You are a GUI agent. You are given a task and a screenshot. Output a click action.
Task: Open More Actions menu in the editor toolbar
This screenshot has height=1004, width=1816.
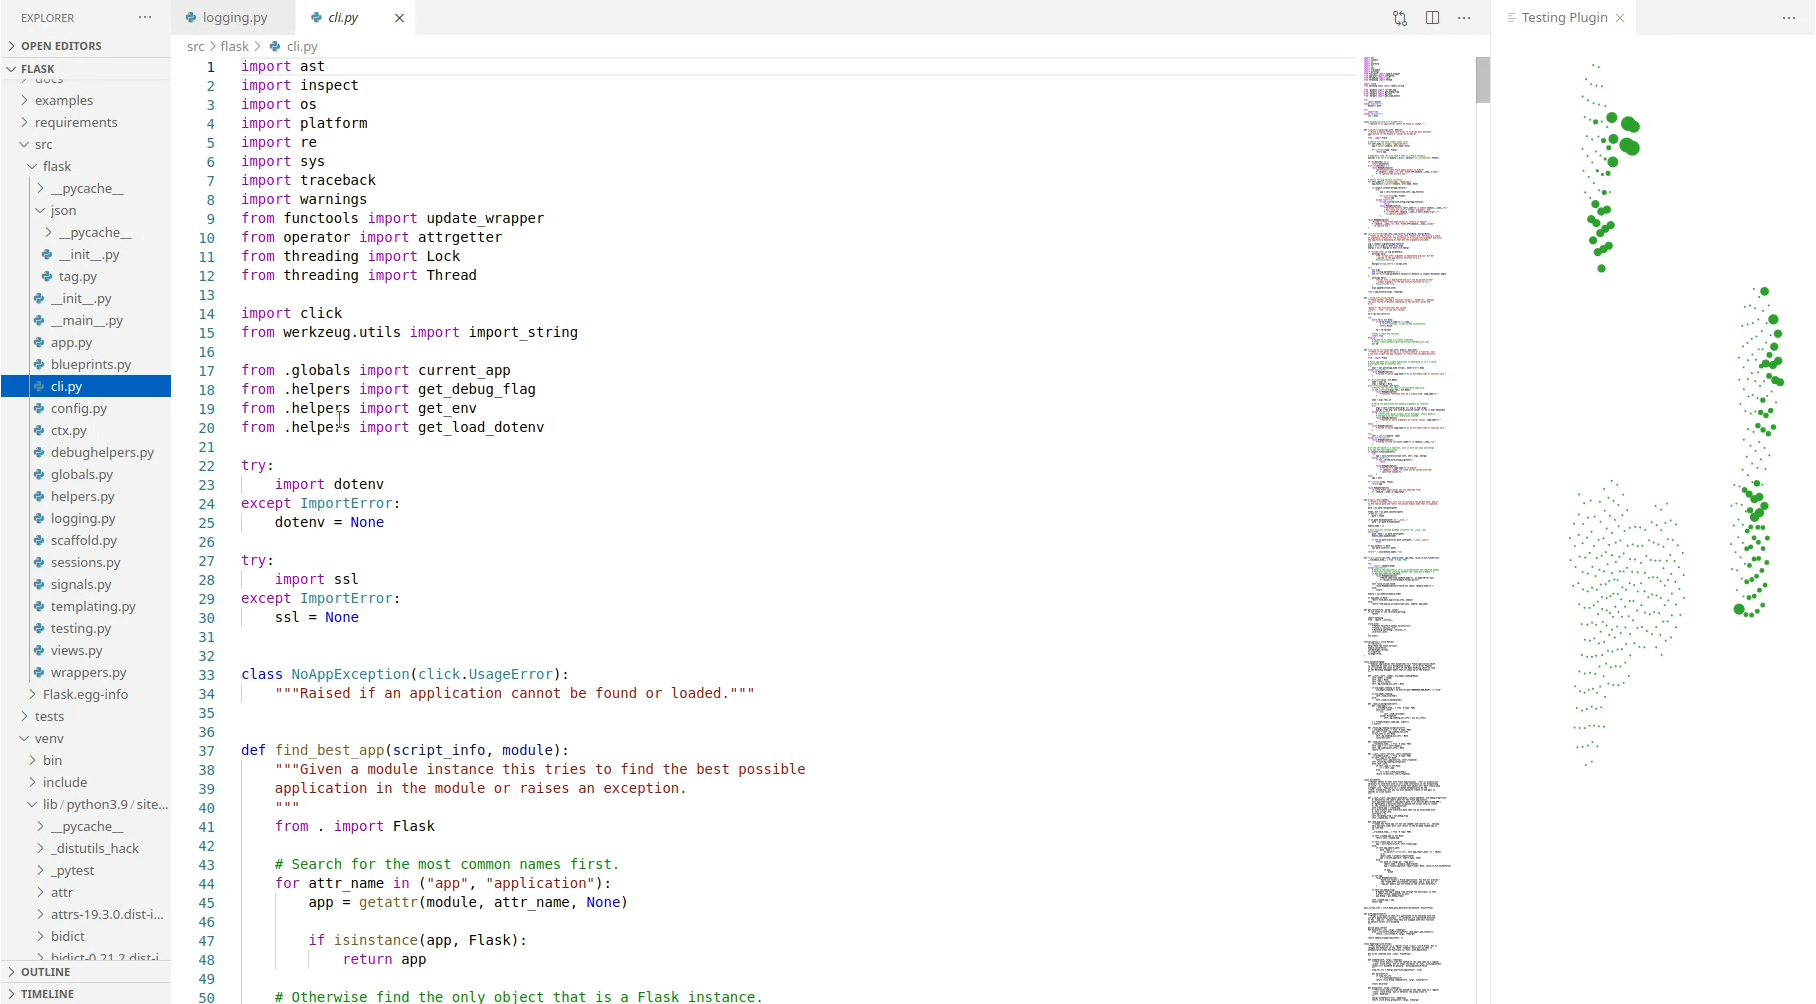tap(1464, 17)
